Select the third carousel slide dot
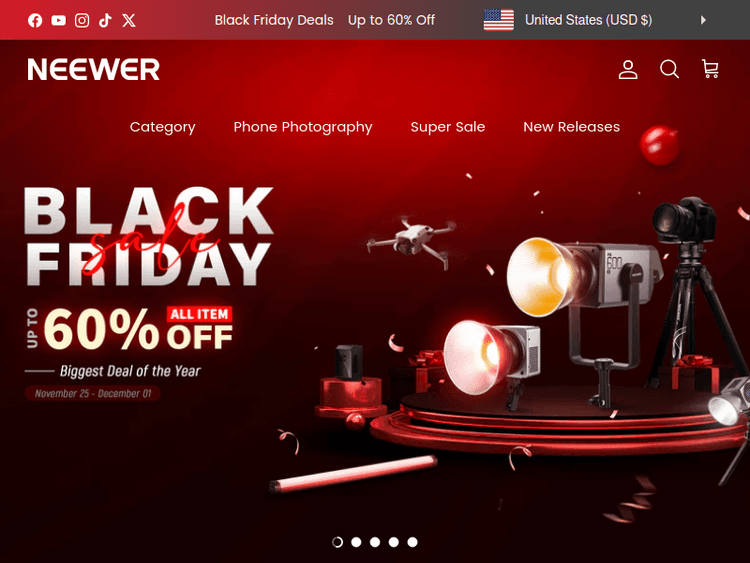750x563 pixels. (x=375, y=542)
